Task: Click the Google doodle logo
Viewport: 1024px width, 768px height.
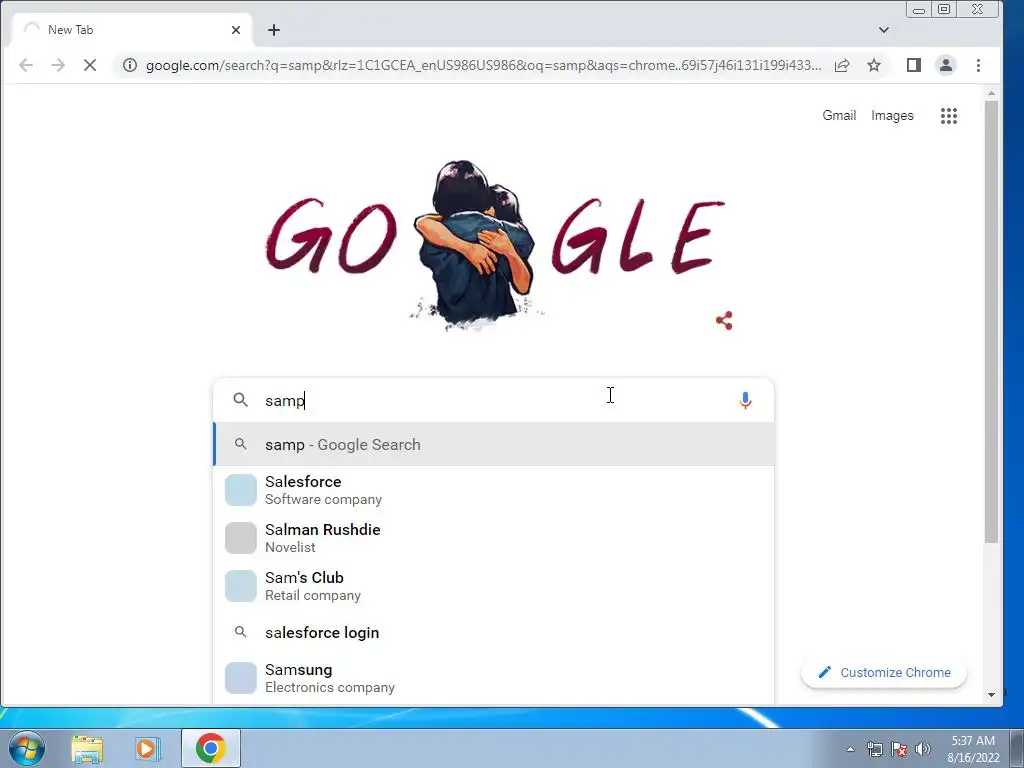Action: tap(495, 245)
